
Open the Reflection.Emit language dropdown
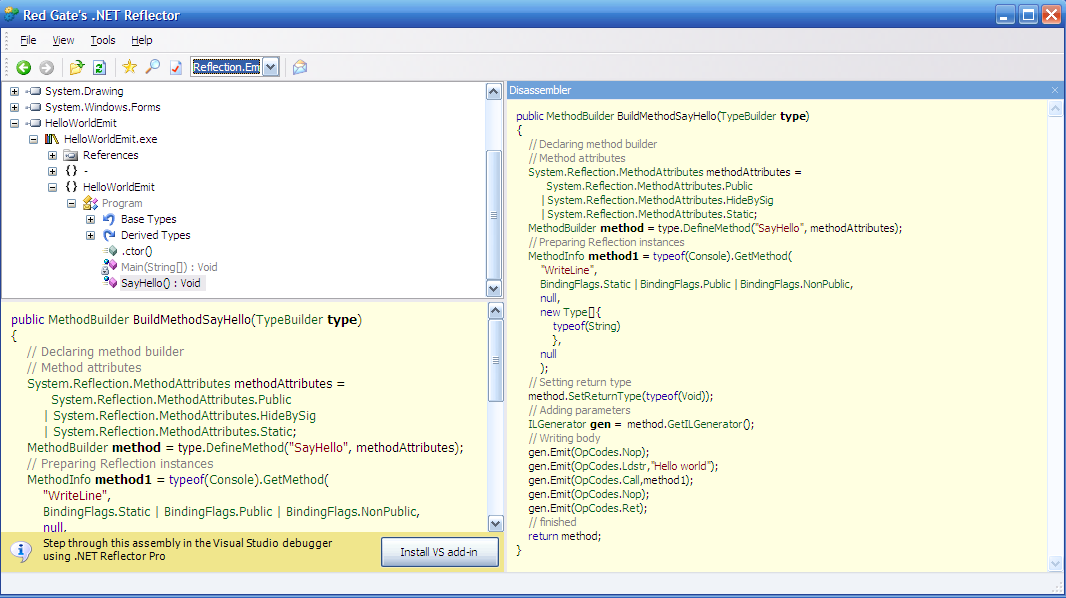271,67
